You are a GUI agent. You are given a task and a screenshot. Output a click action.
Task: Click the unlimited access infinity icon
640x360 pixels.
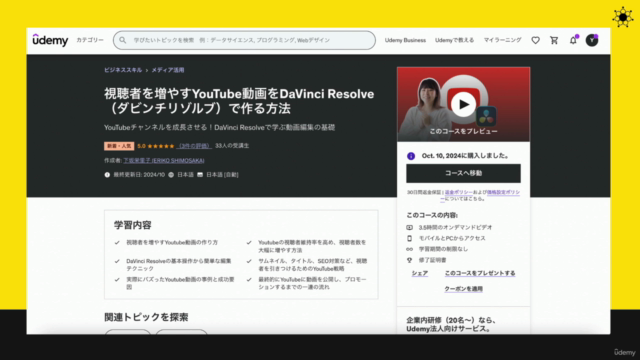tap(409, 249)
